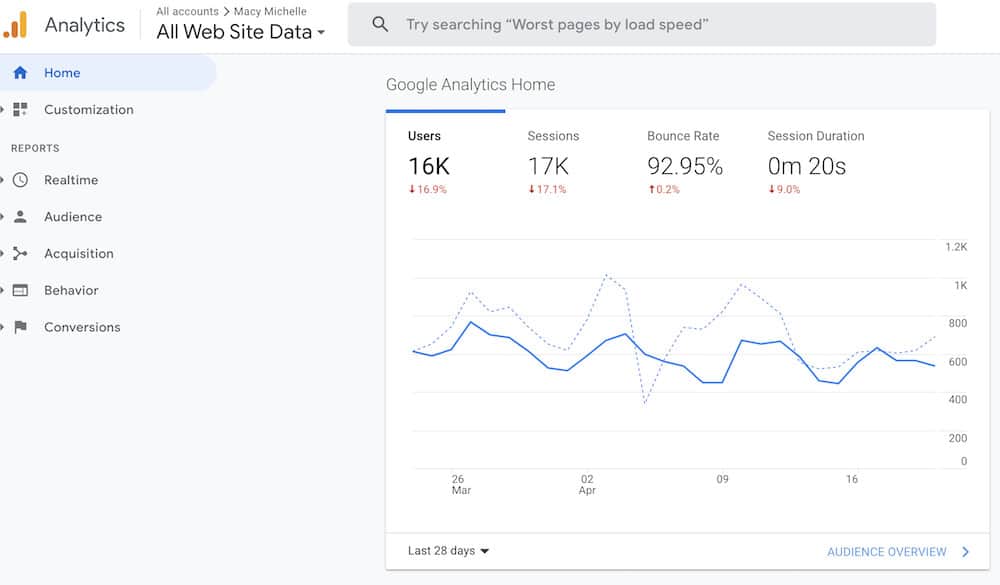Expand the Acquisition tree arrow
1000x585 pixels.
(x=2, y=253)
